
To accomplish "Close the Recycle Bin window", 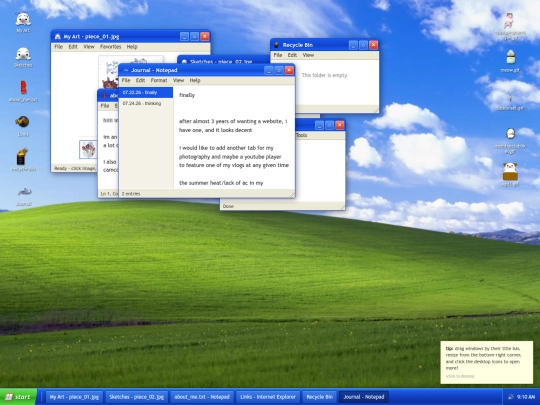I will pyautogui.click(x=374, y=45).
